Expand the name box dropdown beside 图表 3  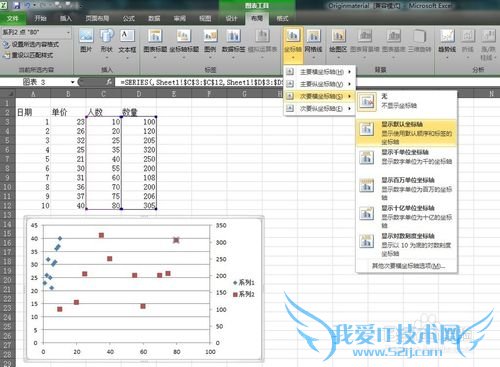pyautogui.click(x=72, y=82)
